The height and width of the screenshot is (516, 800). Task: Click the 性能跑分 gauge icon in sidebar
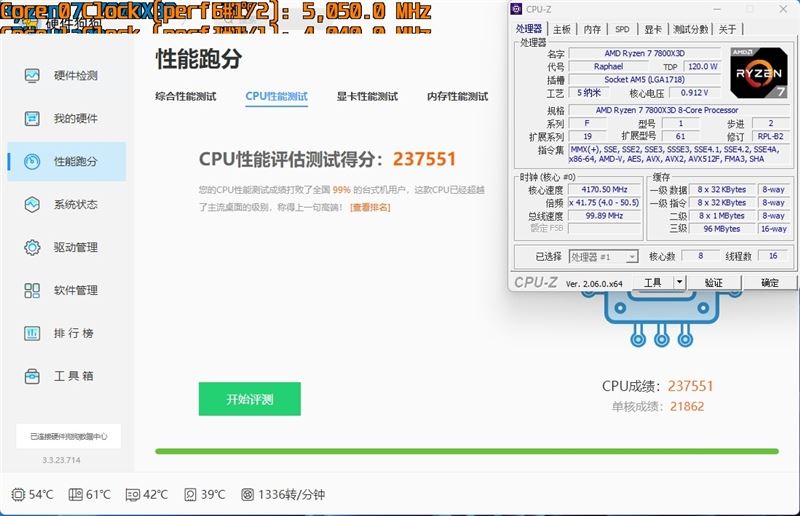pyautogui.click(x=32, y=161)
